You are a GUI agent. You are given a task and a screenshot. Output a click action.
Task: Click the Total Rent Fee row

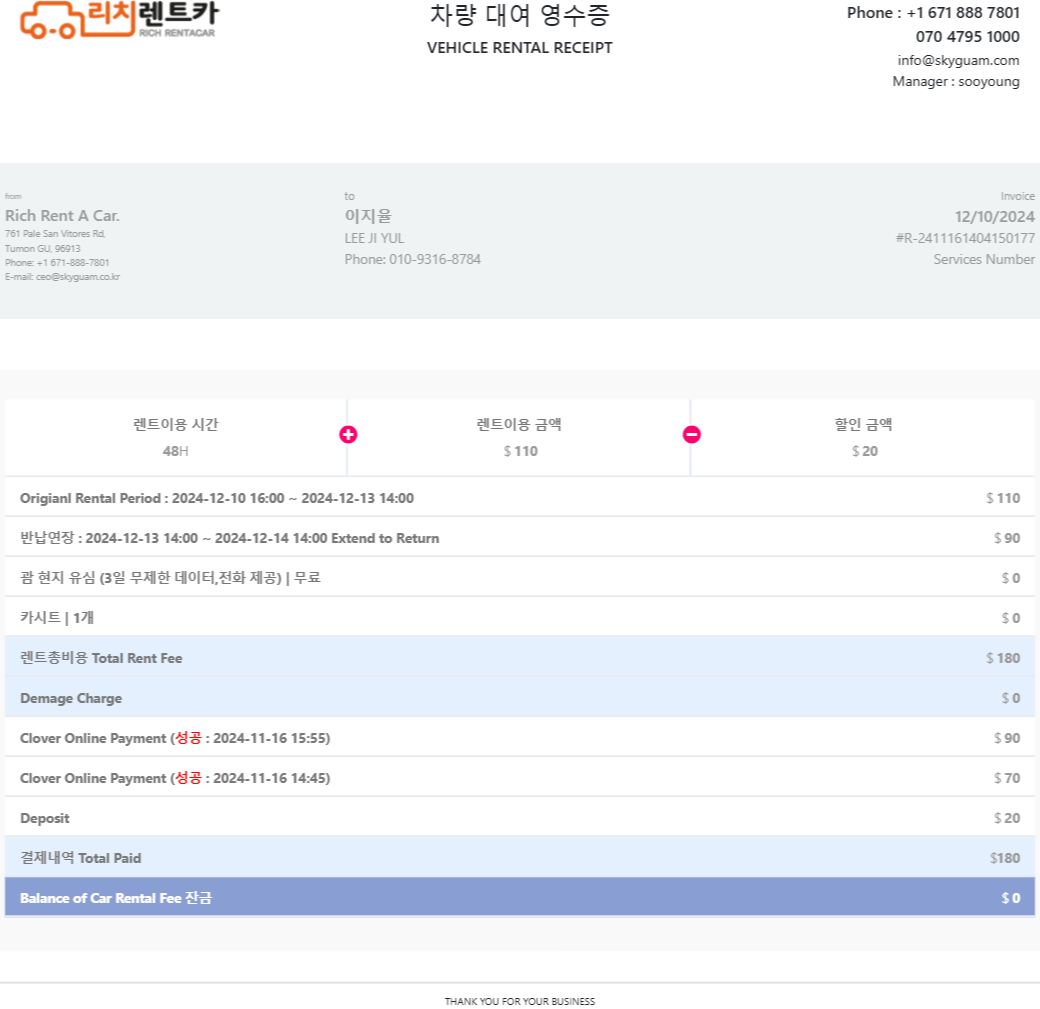click(520, 657)
